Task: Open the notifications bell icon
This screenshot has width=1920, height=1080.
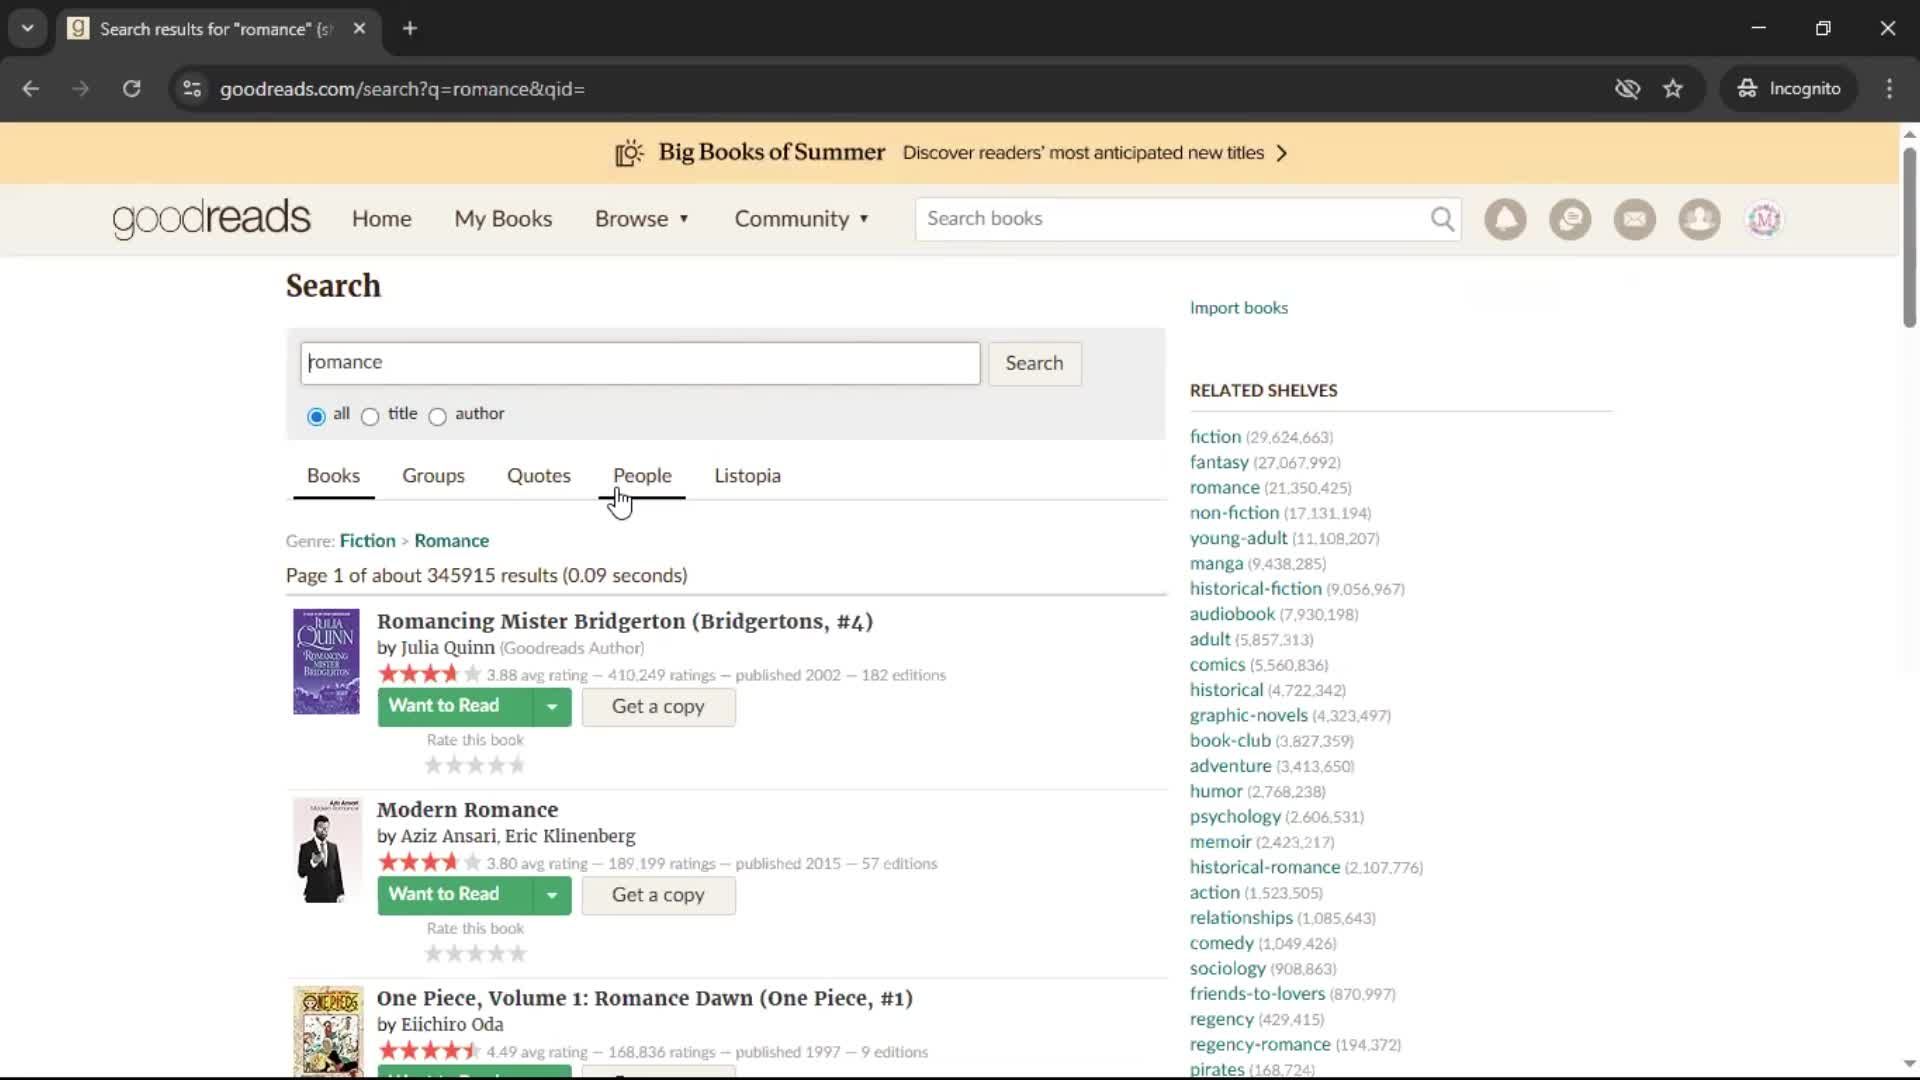Action: tap(1505, 219)
